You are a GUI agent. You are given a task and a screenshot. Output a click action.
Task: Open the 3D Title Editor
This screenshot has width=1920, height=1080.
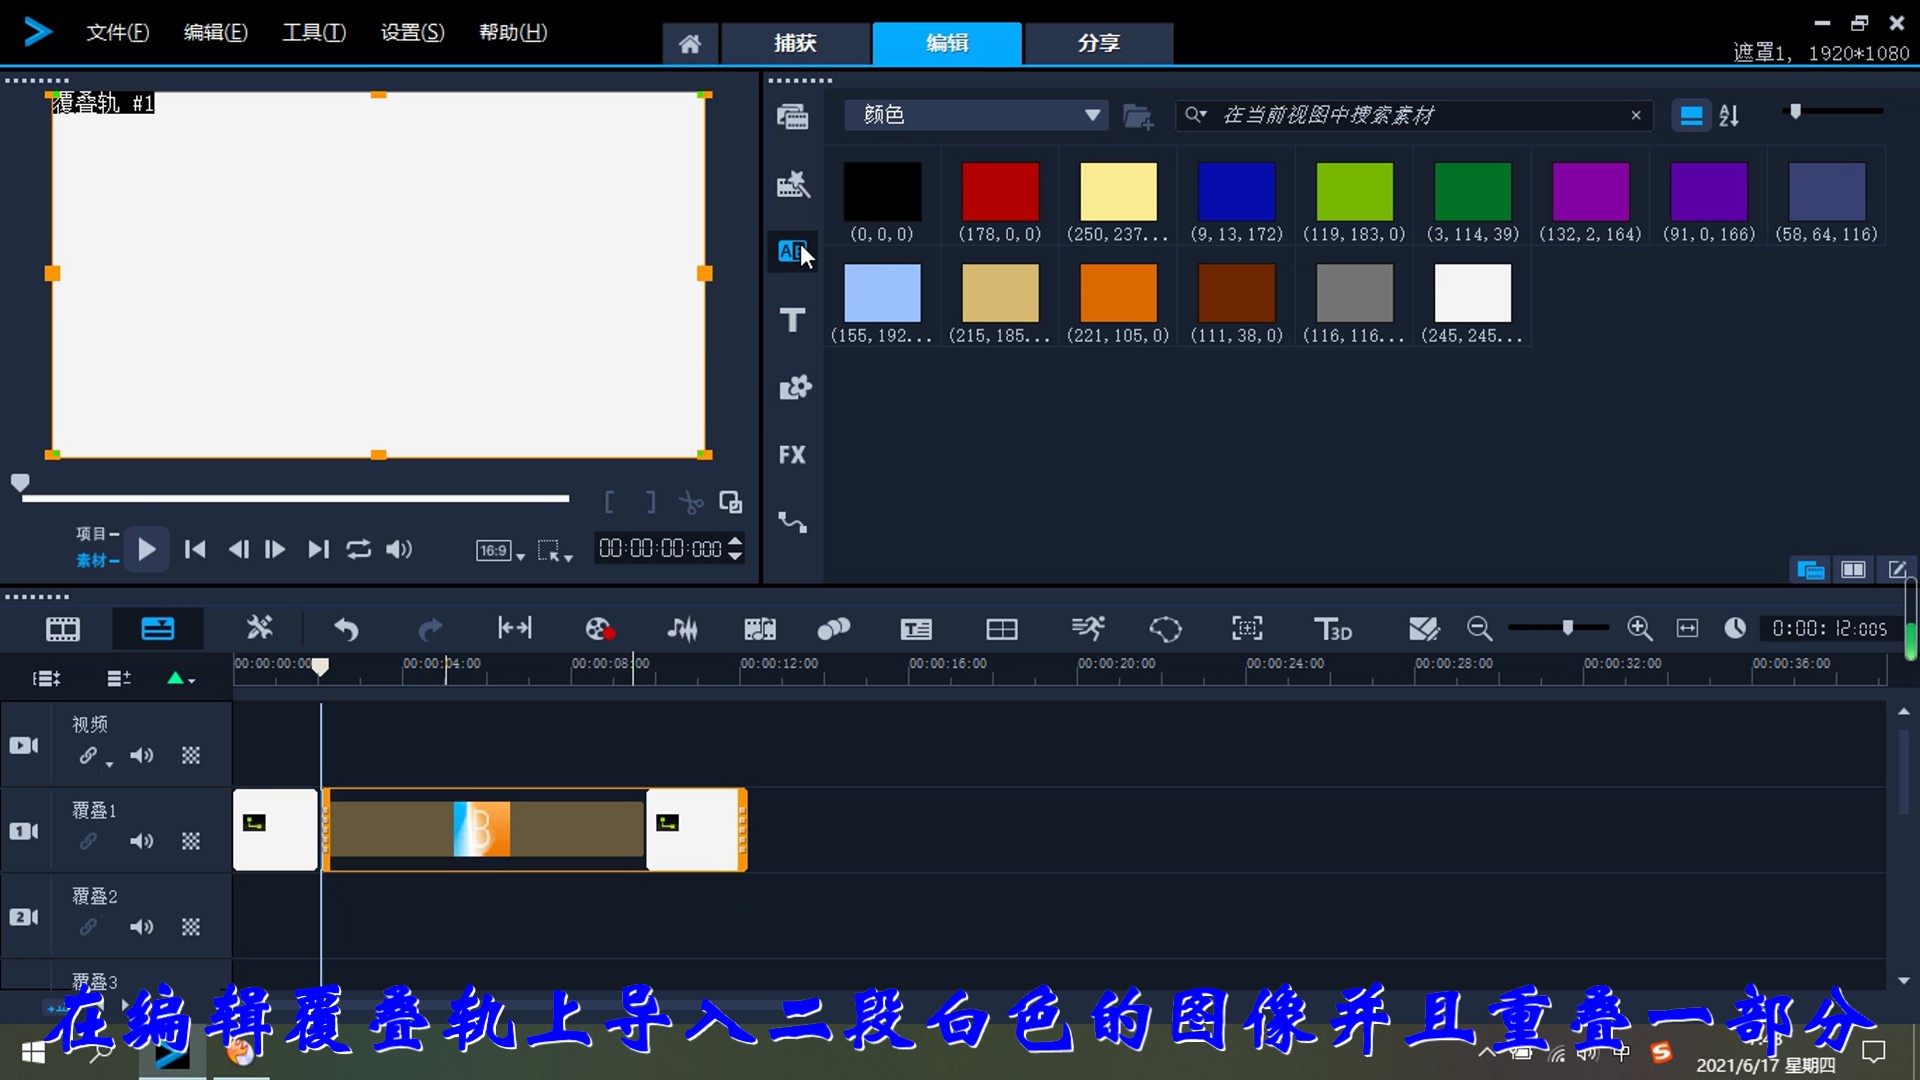[1333, 629]
